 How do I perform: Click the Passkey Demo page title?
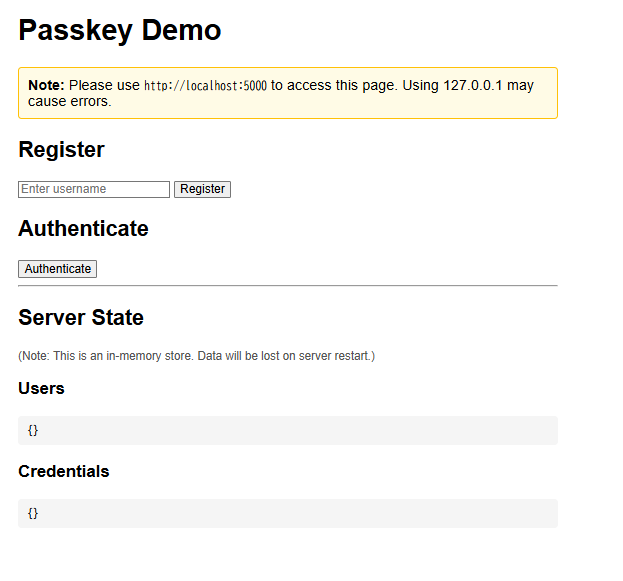pos(119,31)
